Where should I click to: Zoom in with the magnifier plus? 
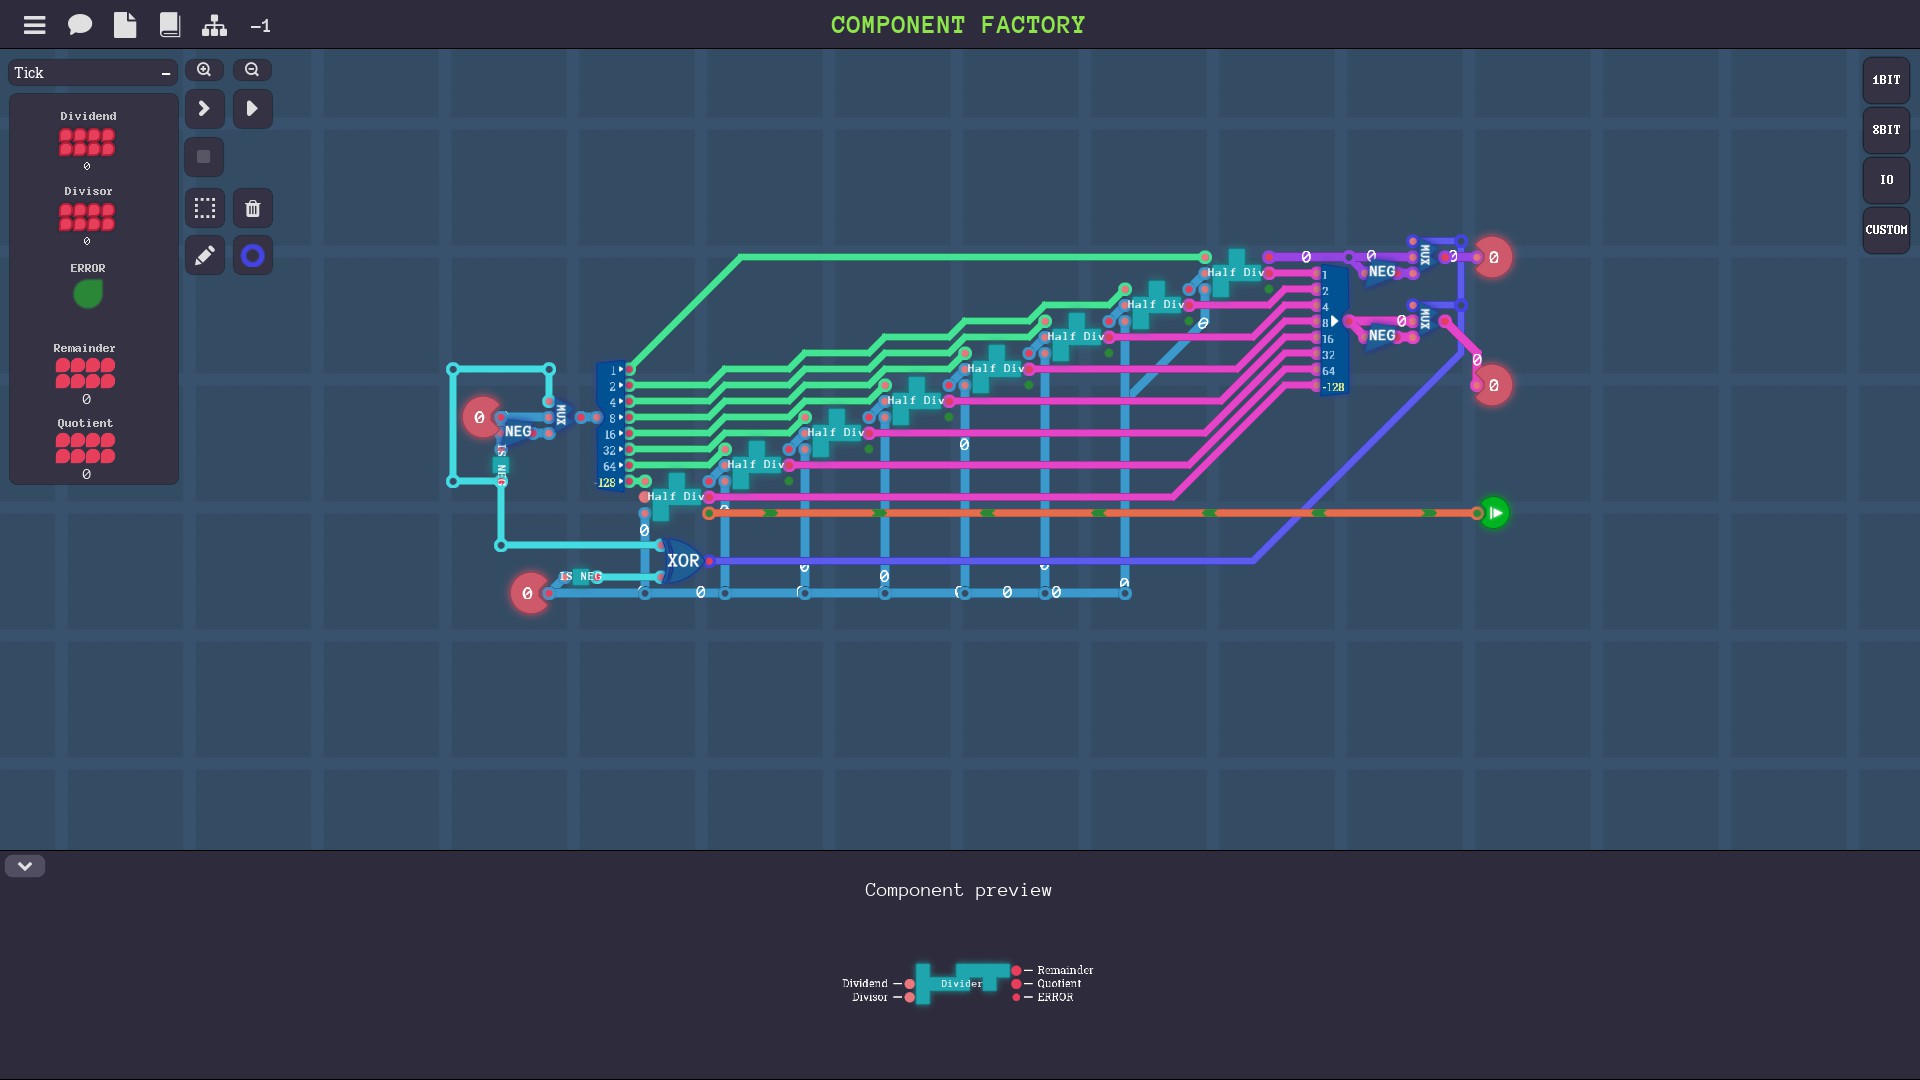(204, 70)
